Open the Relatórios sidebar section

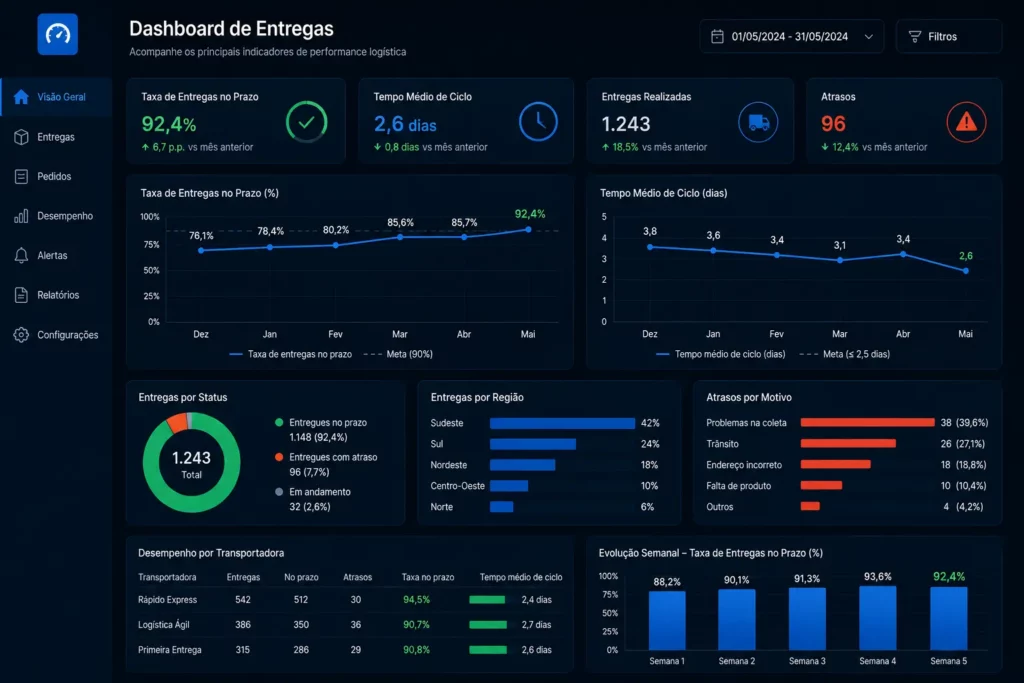click(56, 295)
